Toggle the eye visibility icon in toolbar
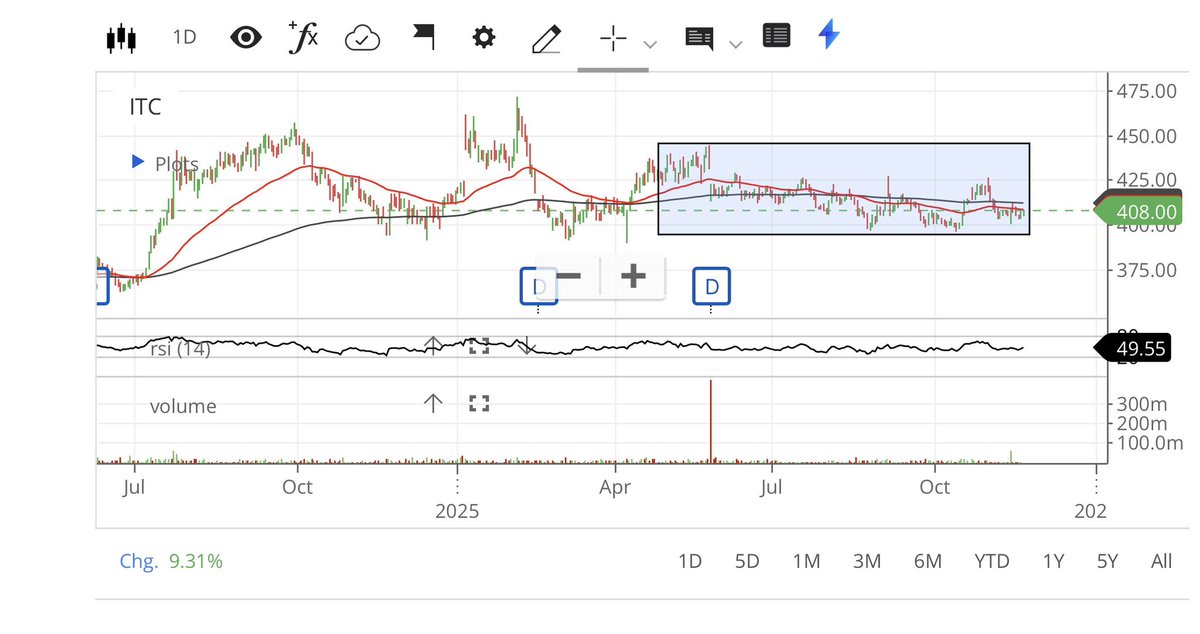Viewport: 1200px width, 634px height. [x=245, y=38]
